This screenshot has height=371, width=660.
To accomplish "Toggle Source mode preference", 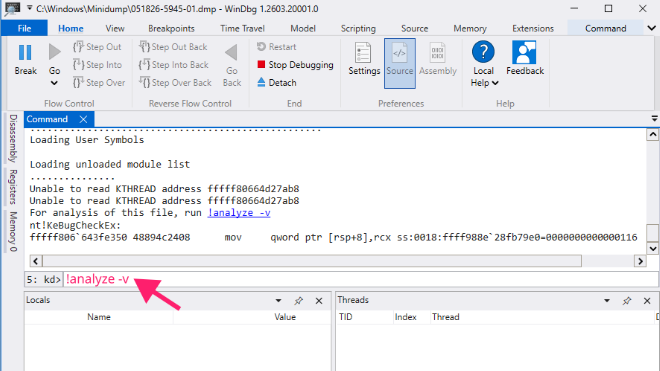I will coord(399,64).
